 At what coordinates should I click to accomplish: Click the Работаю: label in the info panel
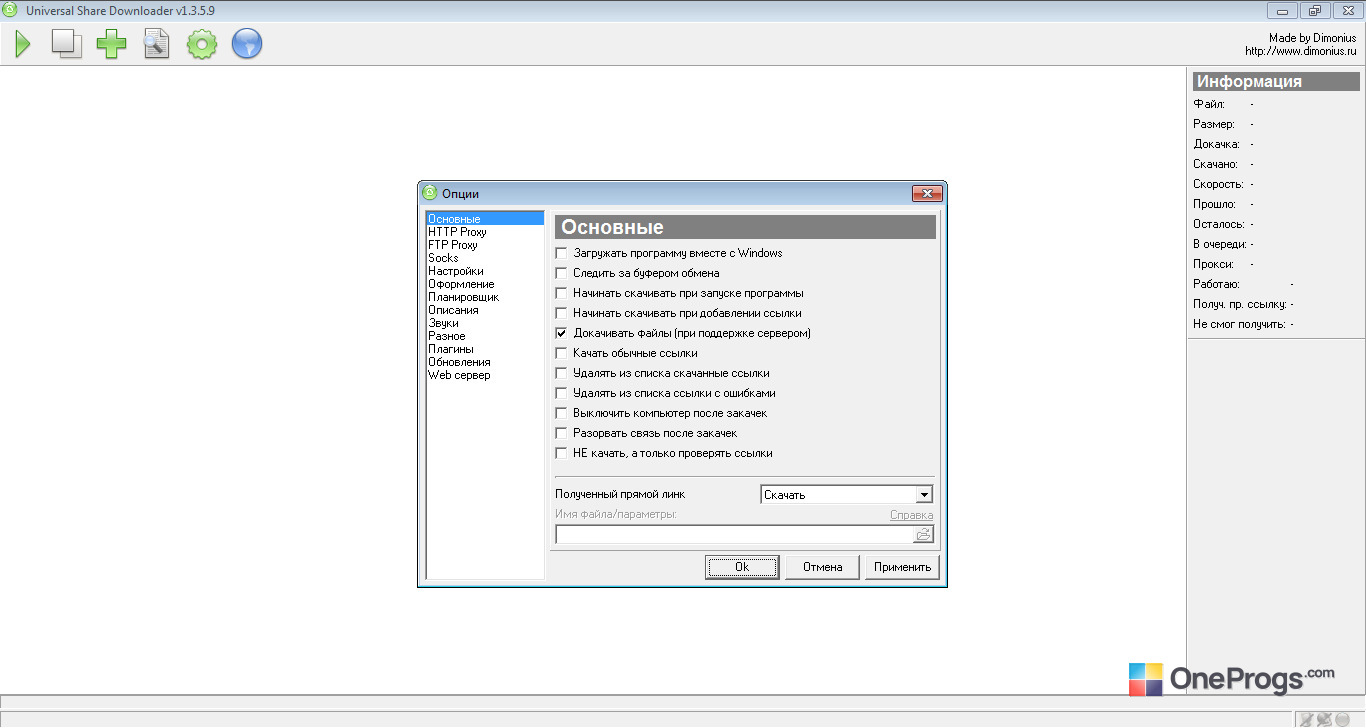pyautogui.click(x=1216, y=284)
